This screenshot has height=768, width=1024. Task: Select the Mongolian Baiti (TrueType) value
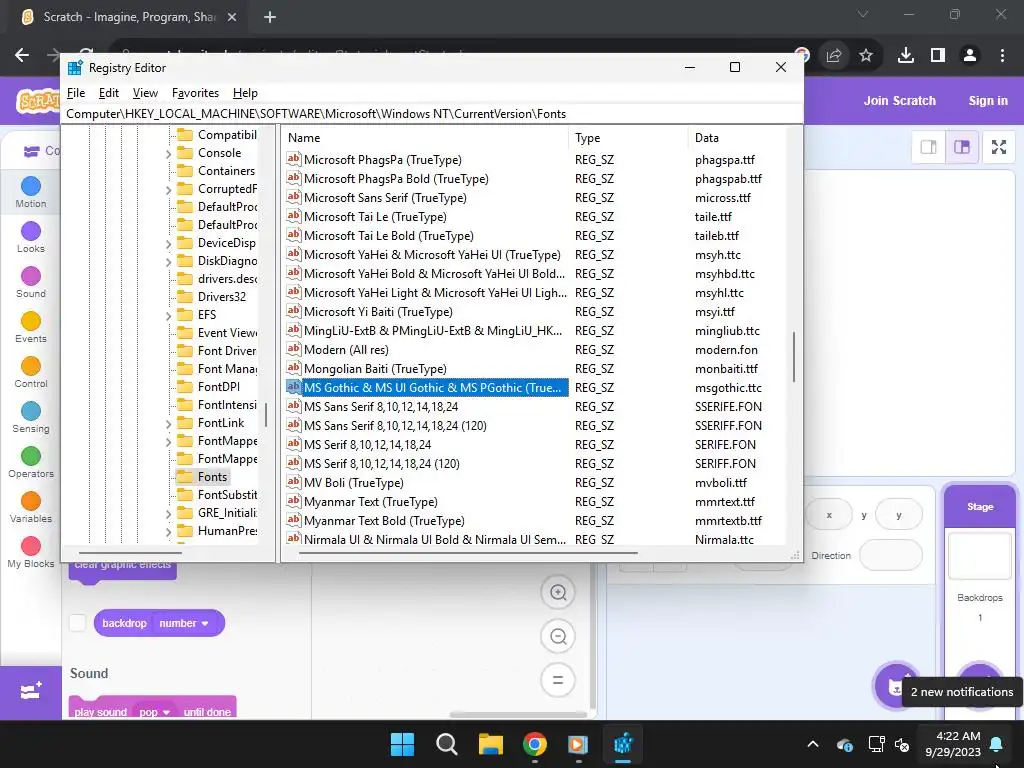tap(375, 369)
